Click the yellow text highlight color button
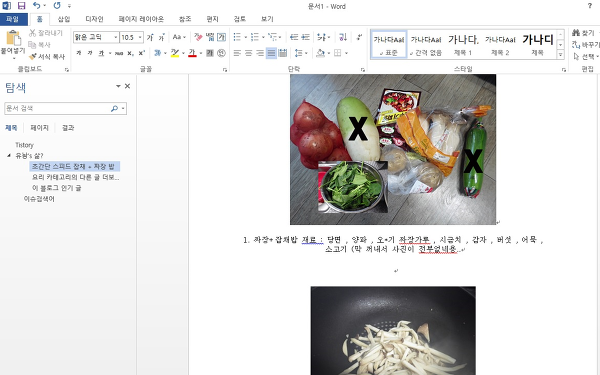Viewport: 600px width, 375px height. [x=175, y=53]
